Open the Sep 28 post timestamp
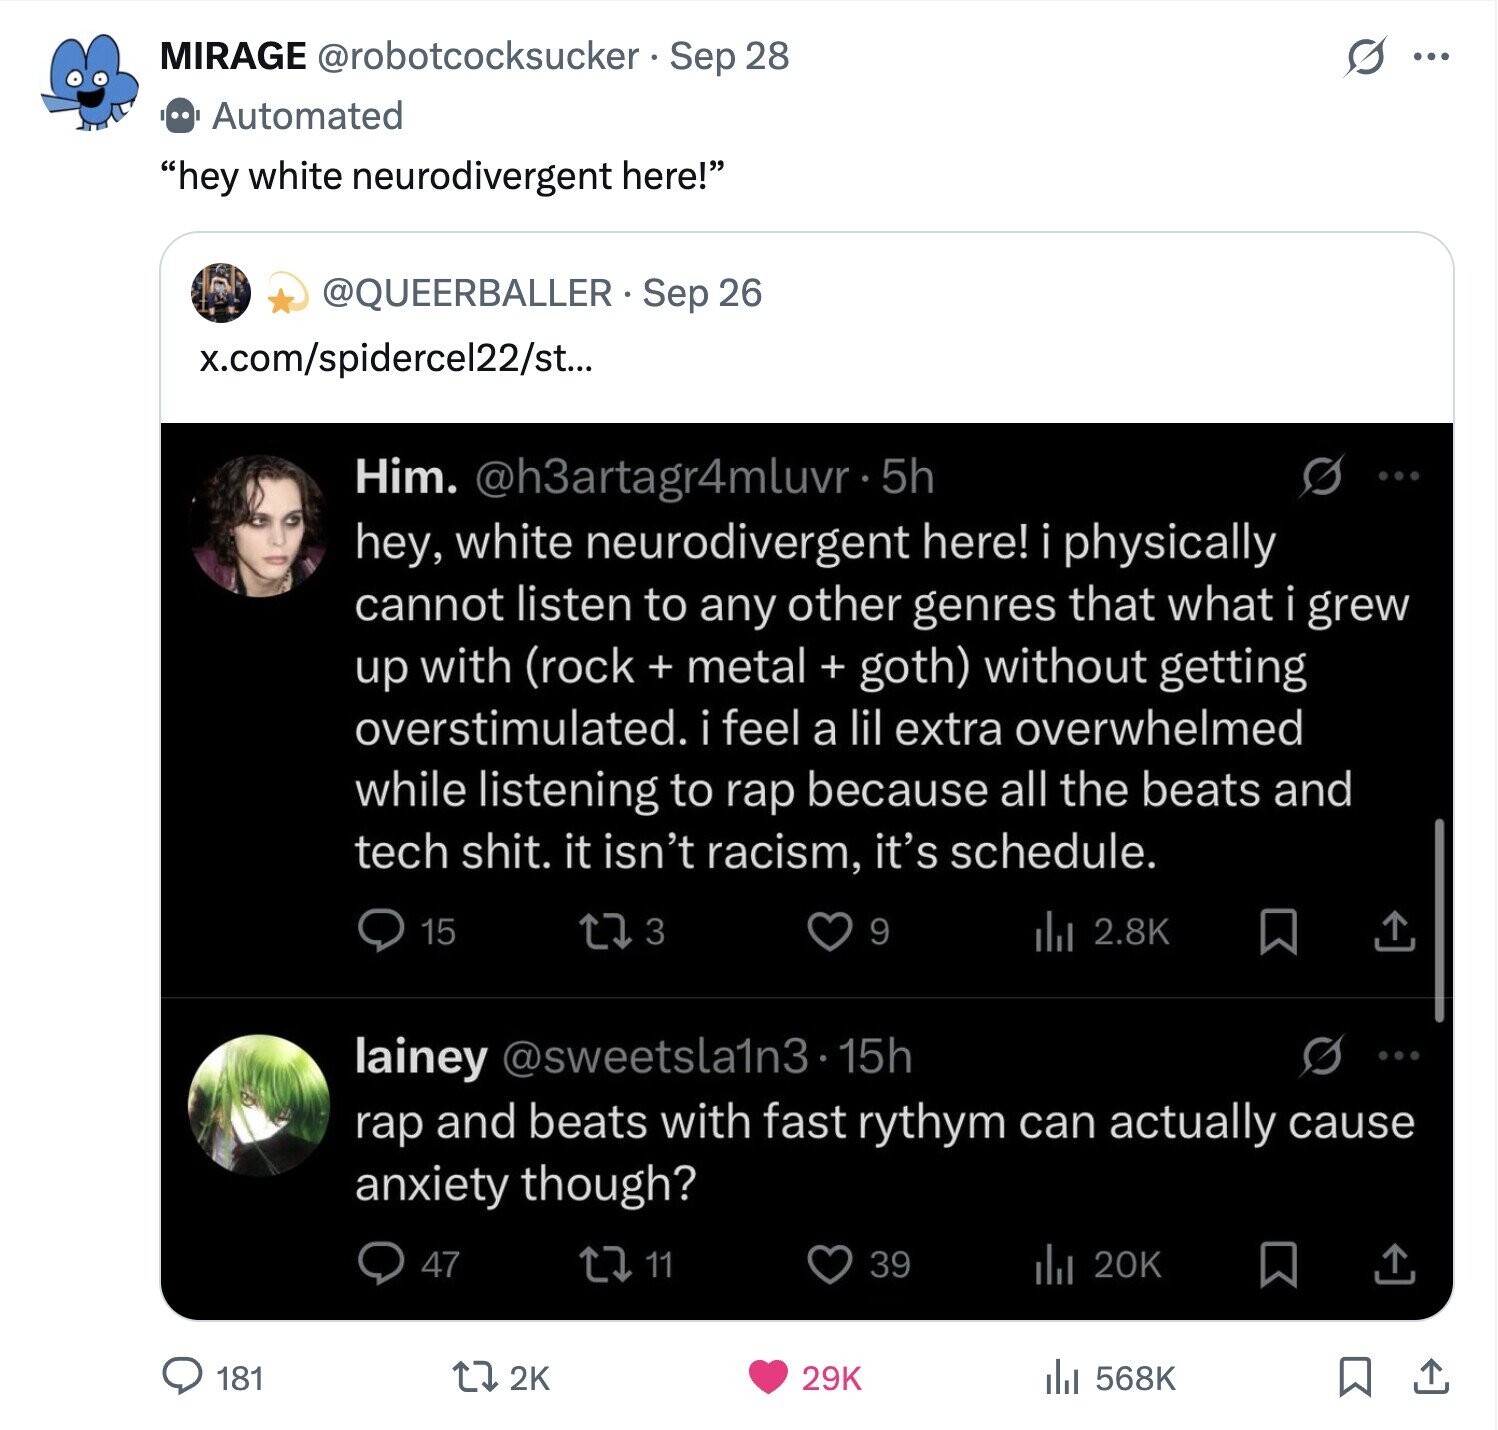This screenshot has height=1430, width=1498. pyautogui.click(x=729, y=56)
